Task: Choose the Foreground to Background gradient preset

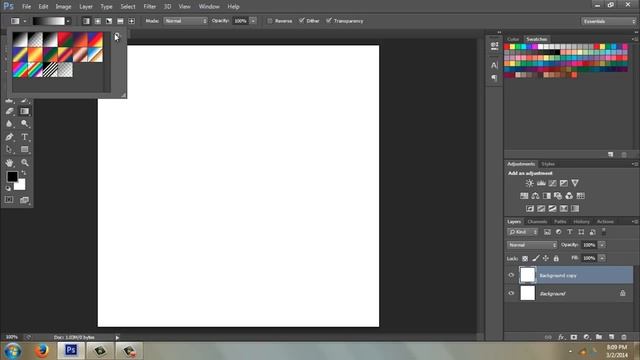Action: click(20, 40)
